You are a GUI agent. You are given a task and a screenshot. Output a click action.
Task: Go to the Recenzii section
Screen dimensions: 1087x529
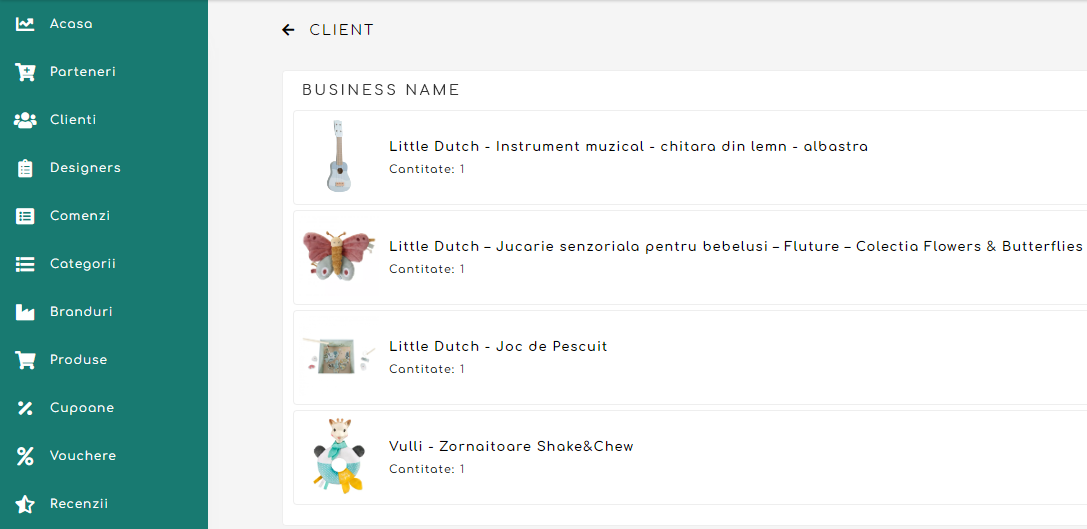point(79,504)
